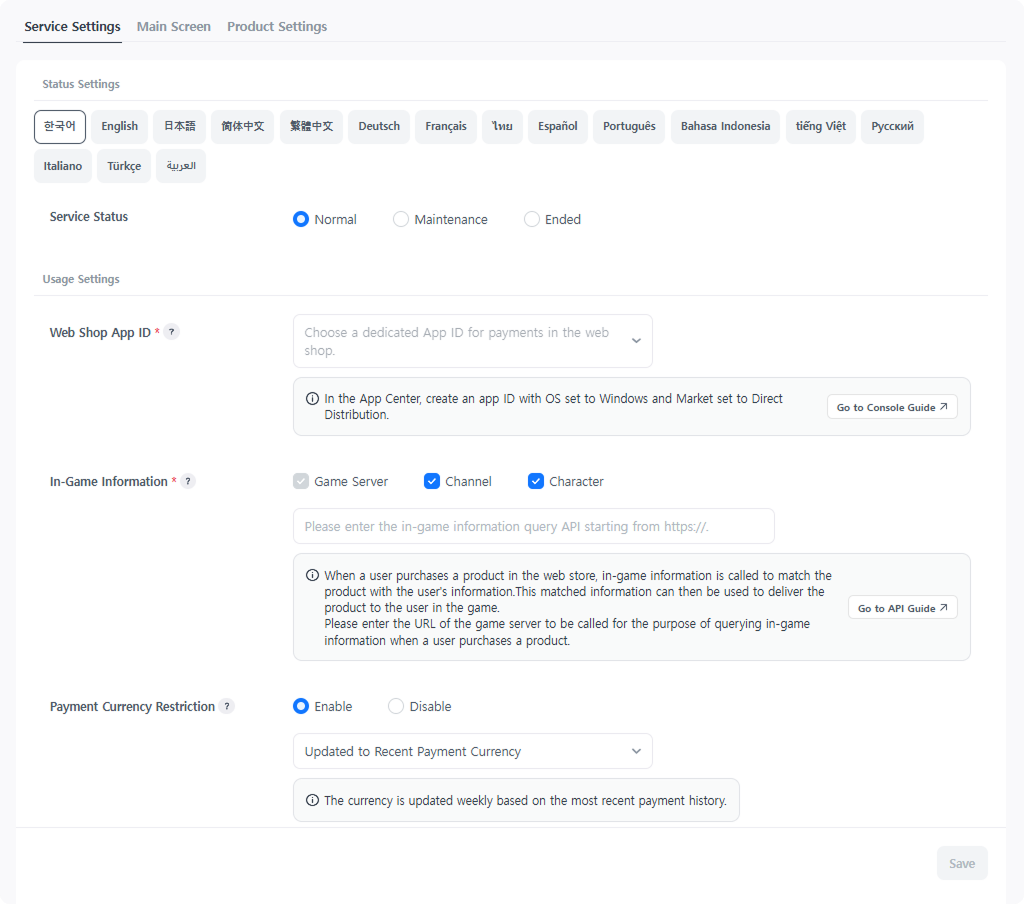Click the in-game information API URL field
Image resolution: width=1024 pixels, height=904 pixels.
coord(533,526)
